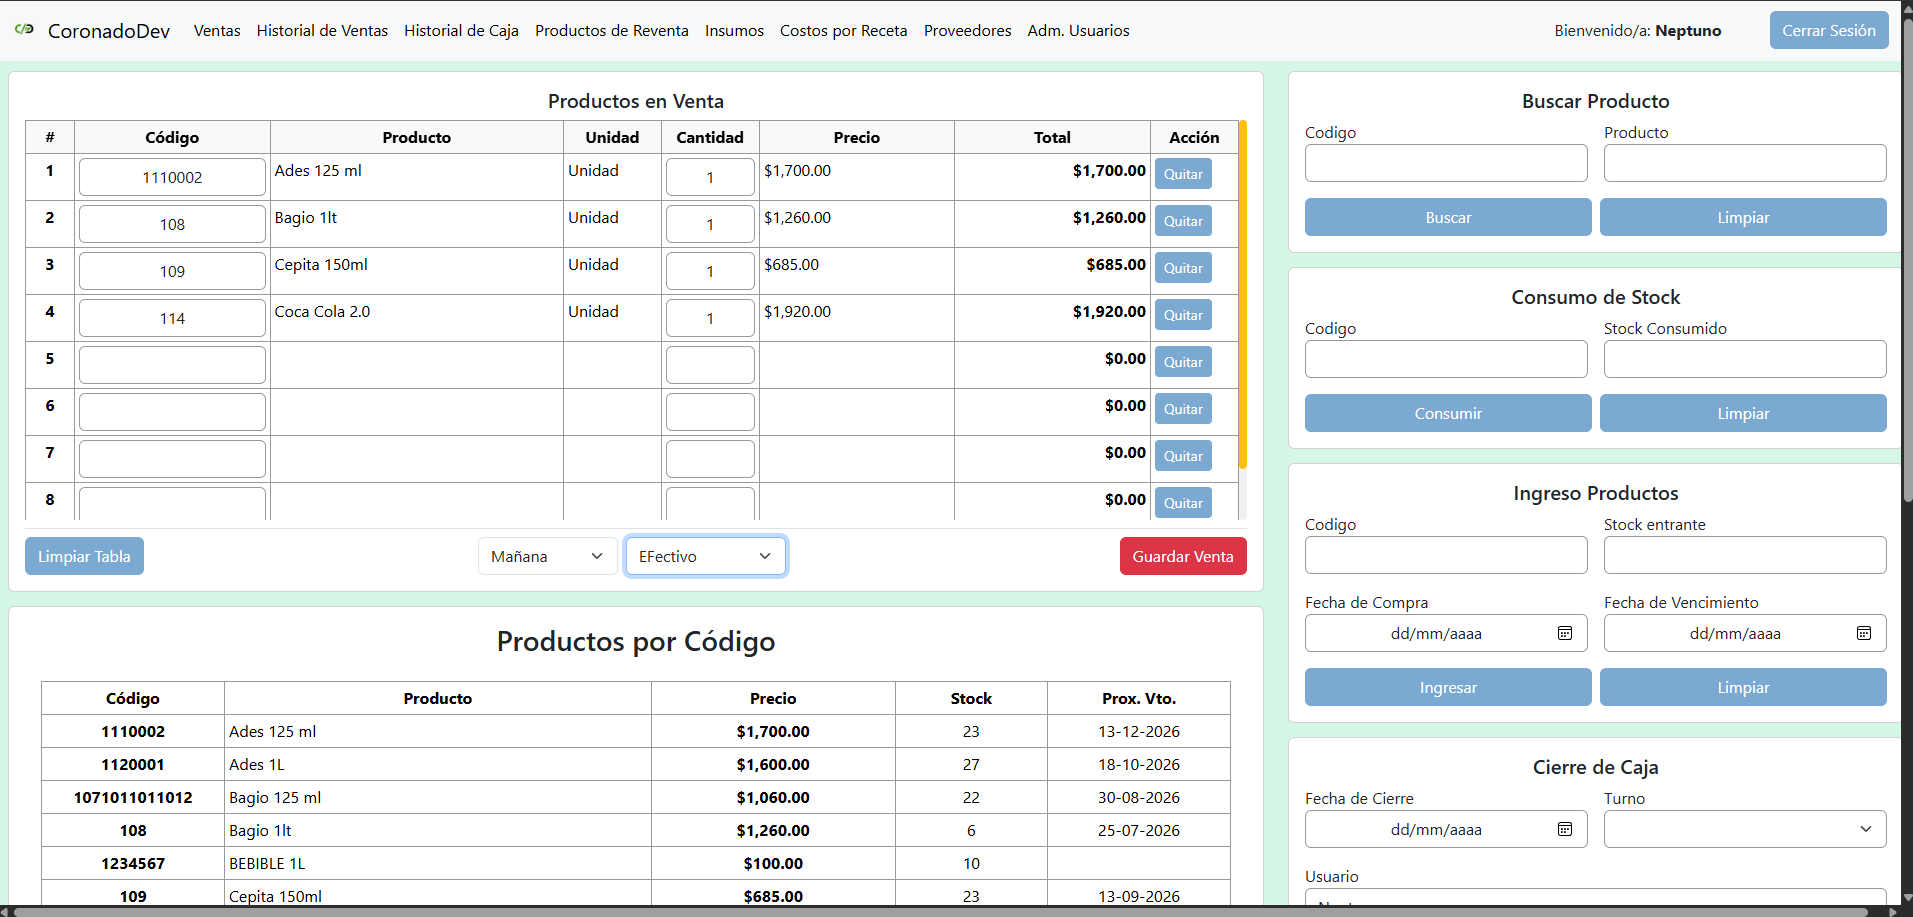The image size is (1913, 917).
Task: Click quantity field for Coca Cola 2.0
Action: [710, 318]
